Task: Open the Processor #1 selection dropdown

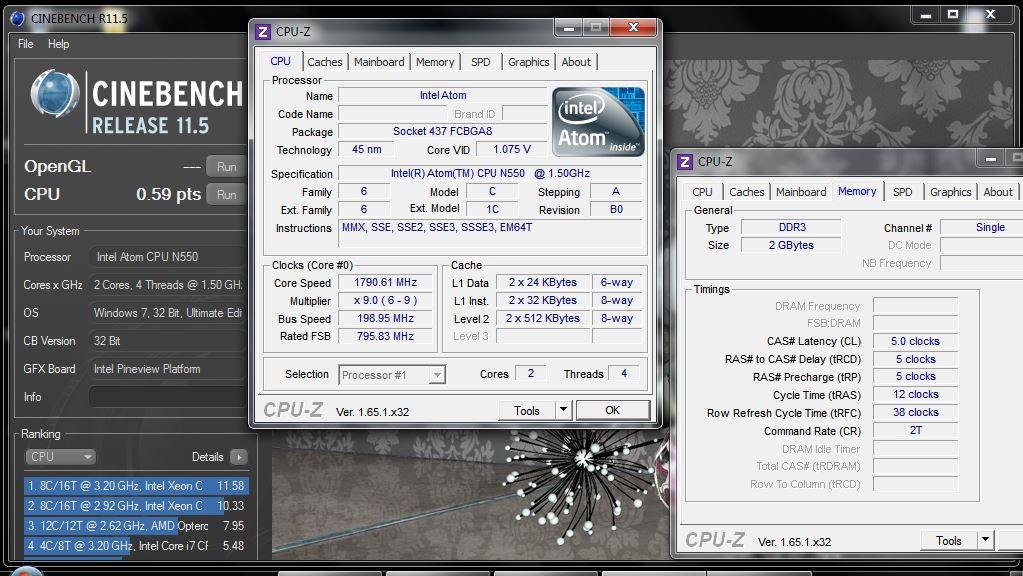Action: (x=392, y=375)
